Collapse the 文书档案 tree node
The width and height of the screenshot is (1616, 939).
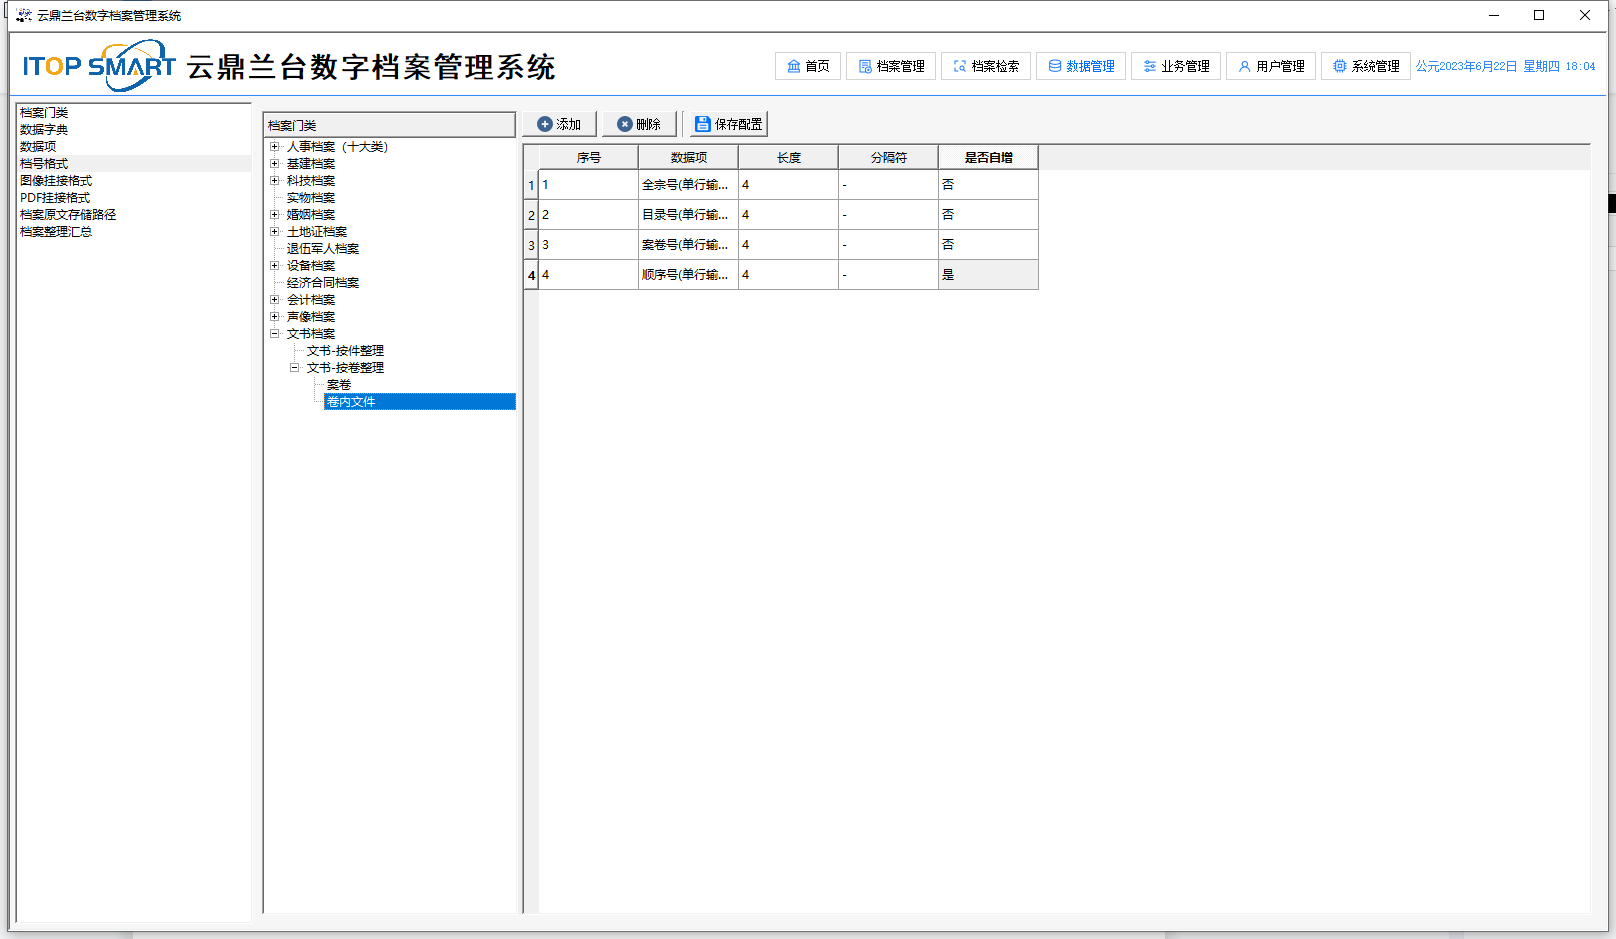pyautogui.click(x=274, y=334)
